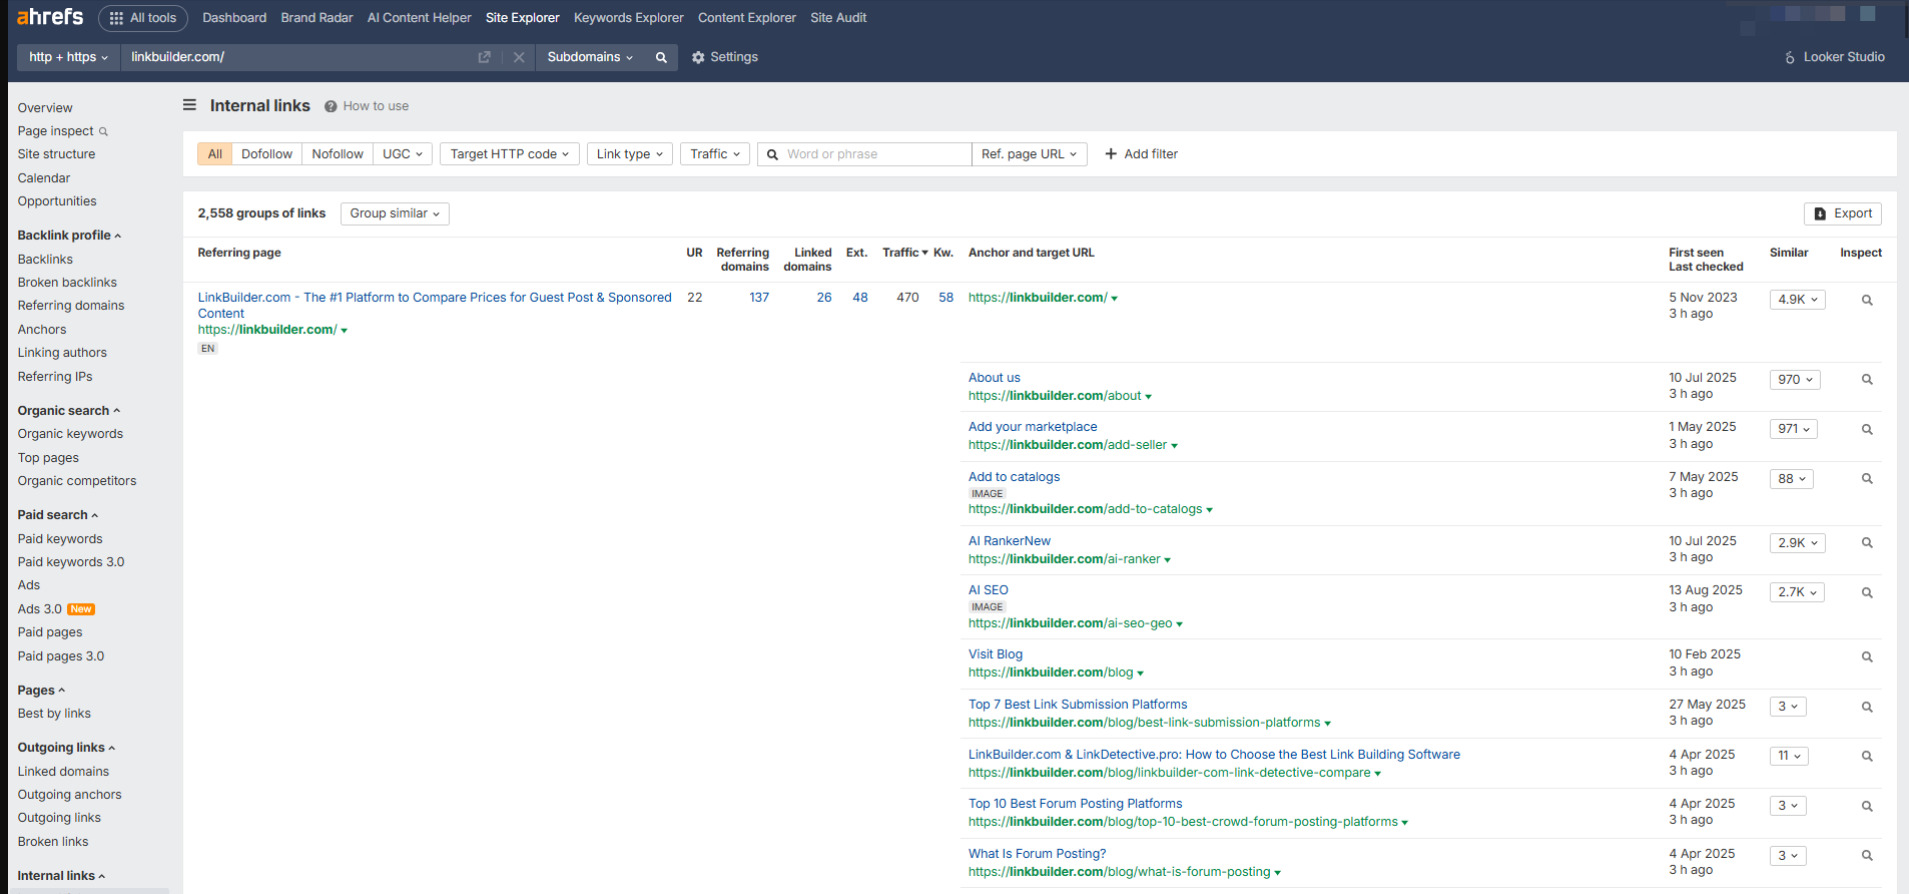
Task: Collapse the Paid search section
Action: [57, 515]
